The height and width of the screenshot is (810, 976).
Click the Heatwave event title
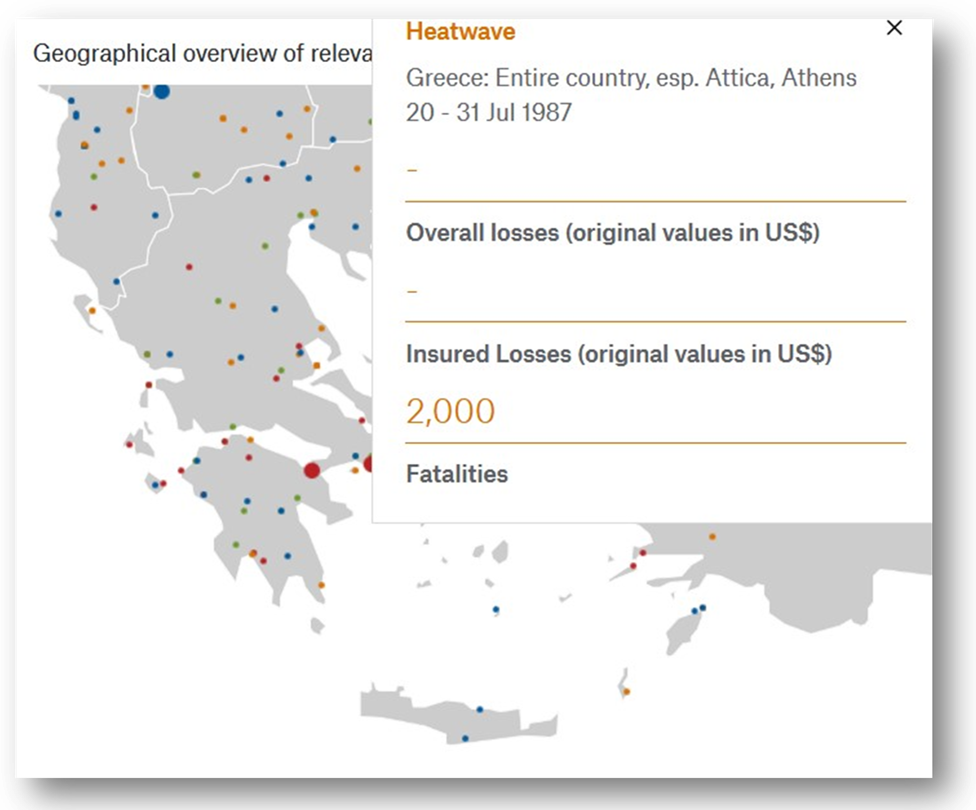click(x=461, y=32)
